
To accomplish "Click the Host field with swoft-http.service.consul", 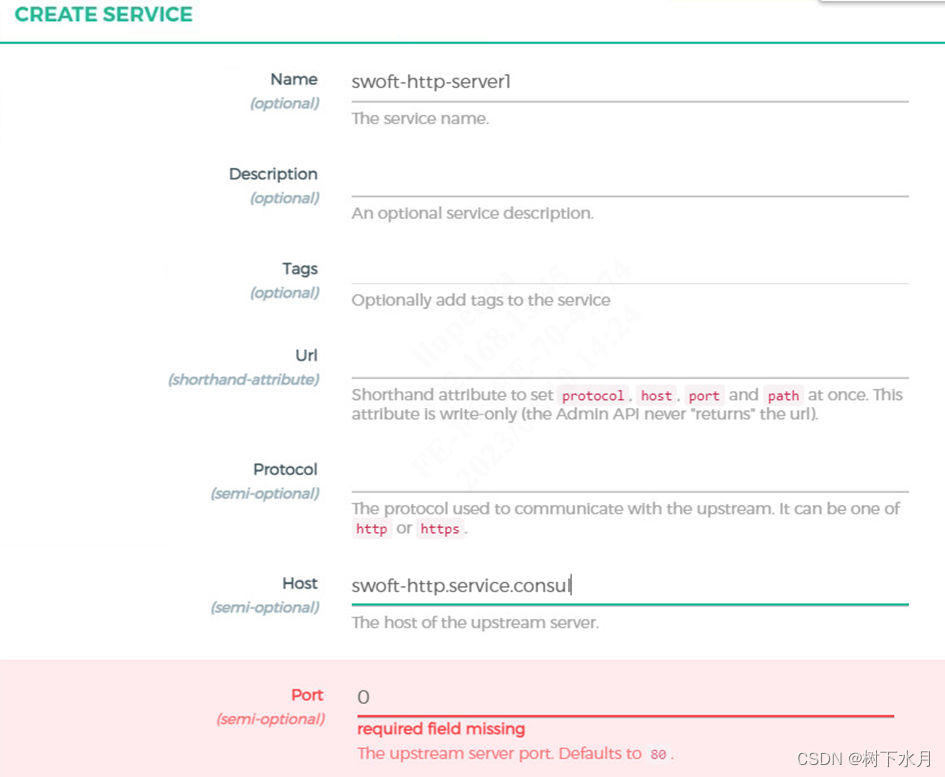I will (630, 586).
